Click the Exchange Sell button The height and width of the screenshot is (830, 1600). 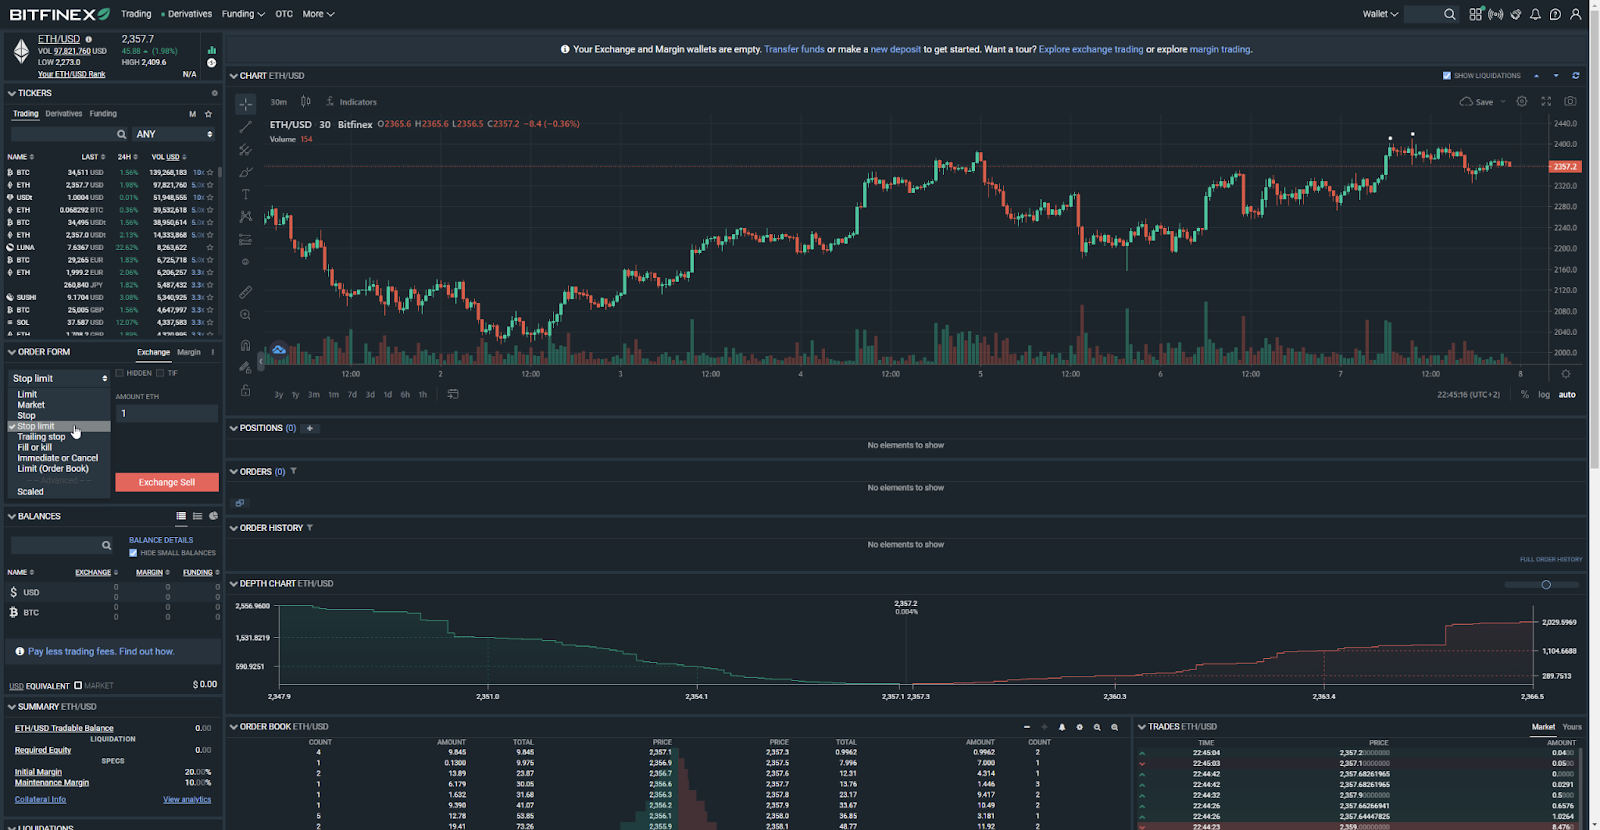tap(167, 482)
